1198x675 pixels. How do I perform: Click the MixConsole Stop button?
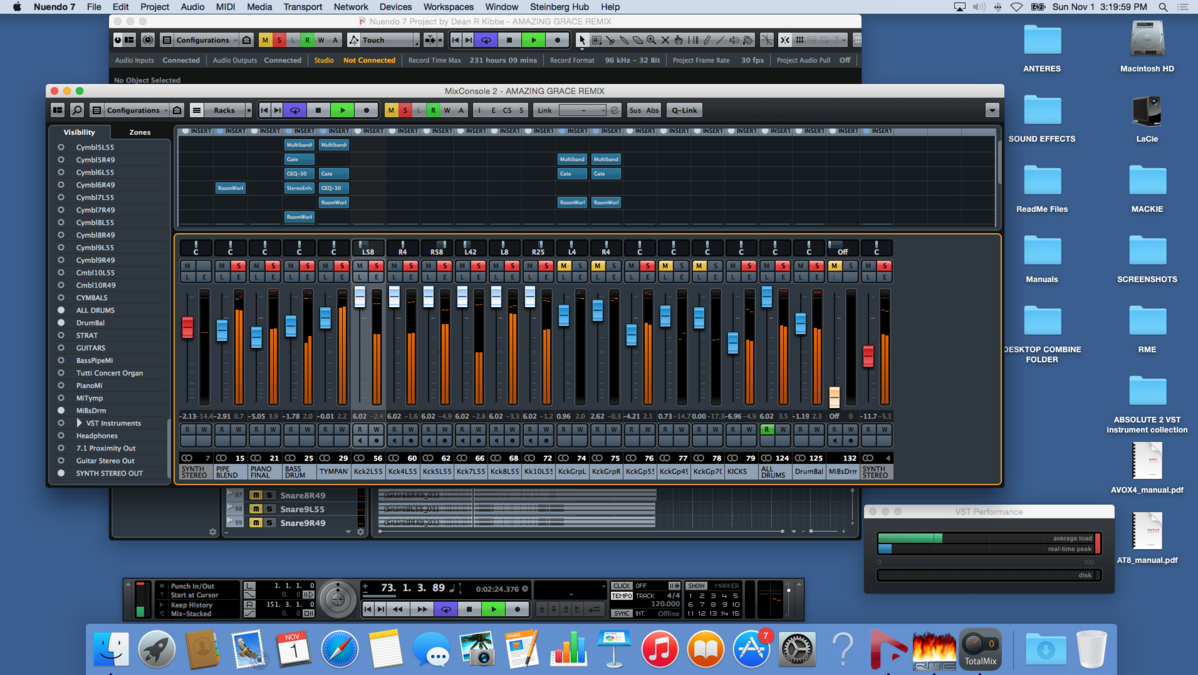coord(319,110)
